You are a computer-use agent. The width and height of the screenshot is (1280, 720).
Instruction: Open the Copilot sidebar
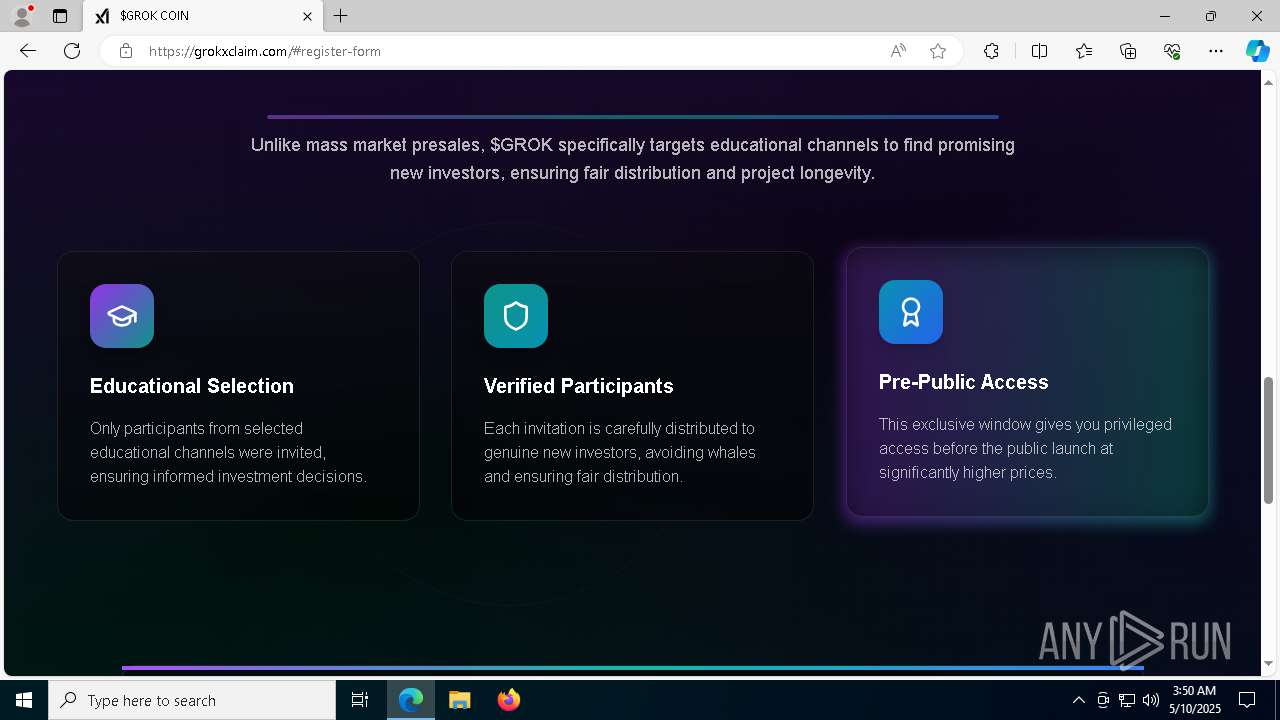tap(1257, 51)
